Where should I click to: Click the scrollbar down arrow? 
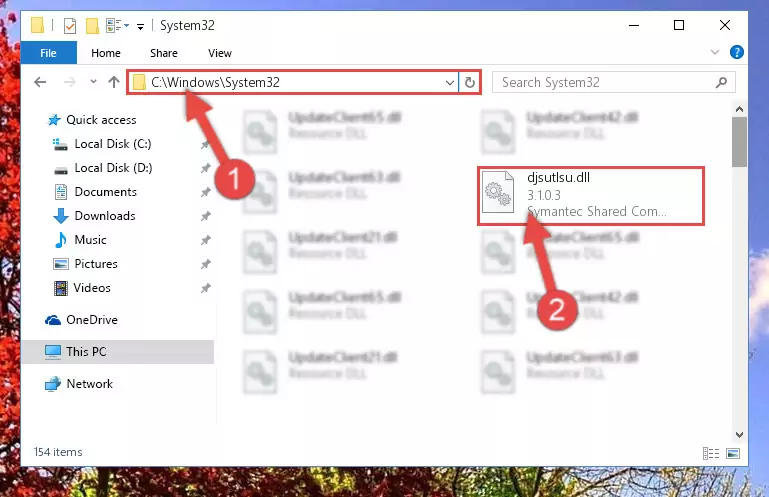[x=739, y=435]
